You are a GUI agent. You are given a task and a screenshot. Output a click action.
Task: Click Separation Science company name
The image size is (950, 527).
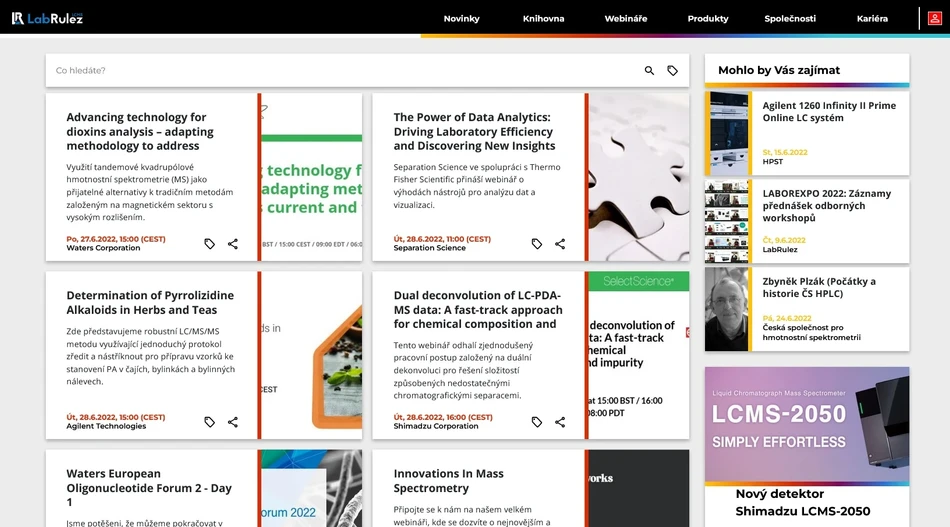pos(430,248)
